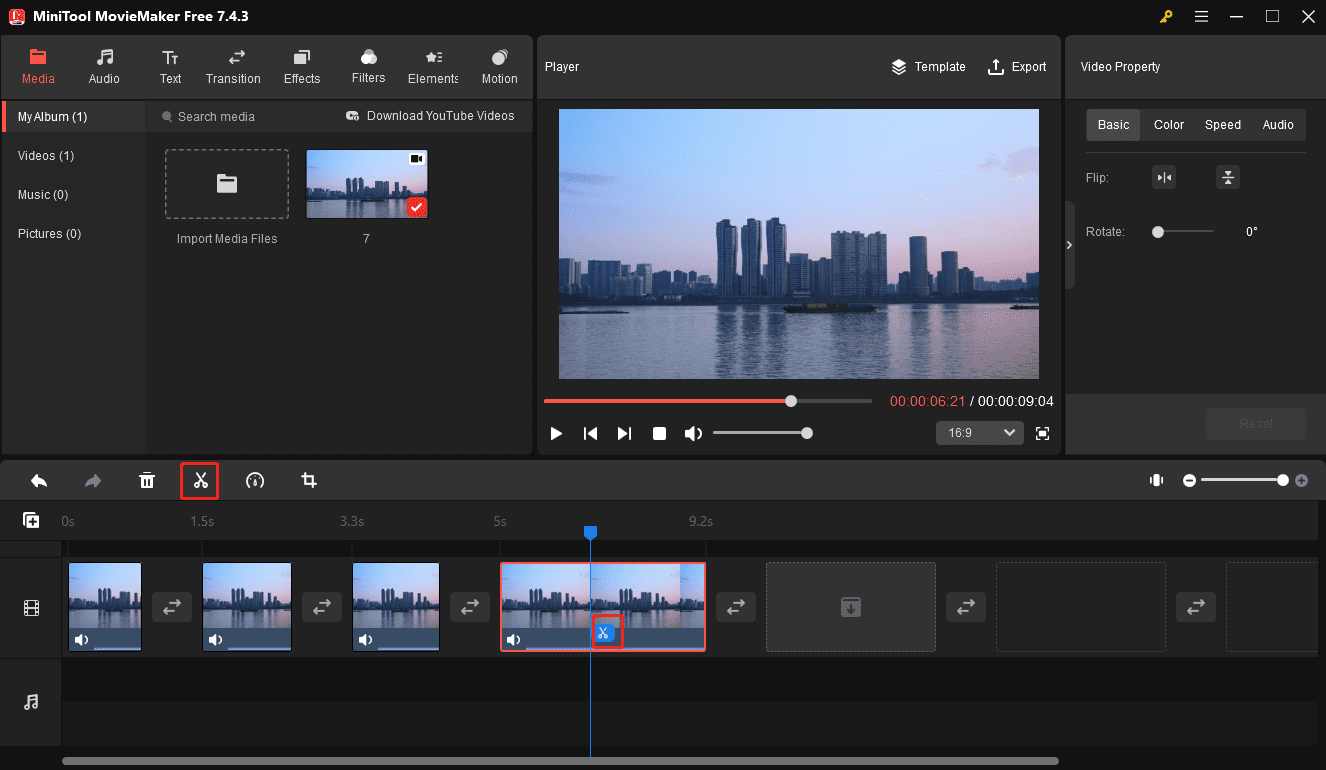Screen dimensions: 1326x770
Task: Play the video preview
Action: [556, 433]
